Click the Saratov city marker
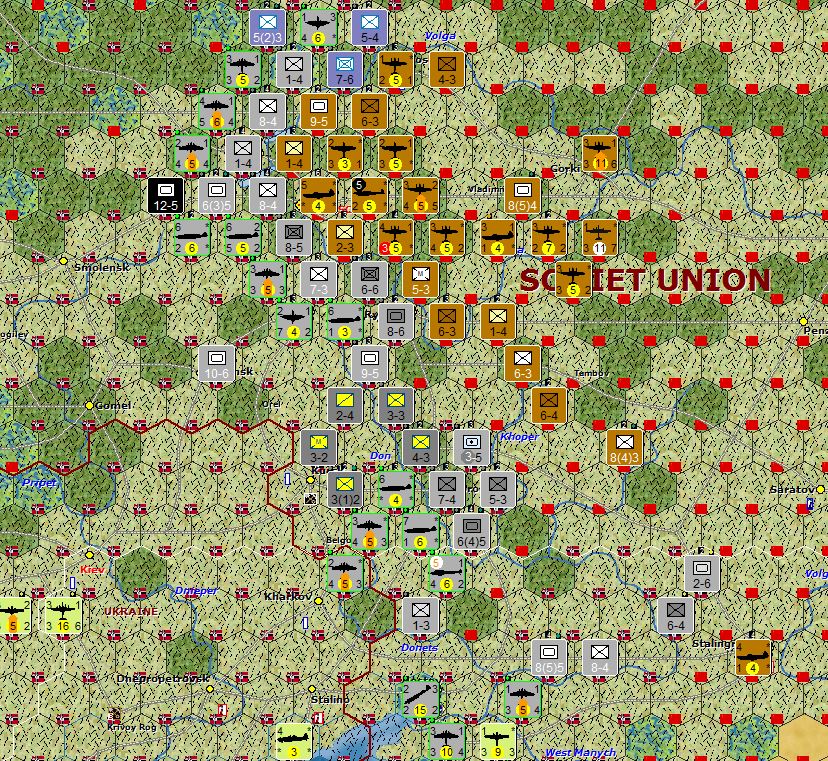Screen dimensions: 828x761 click(x=820, y=490)
